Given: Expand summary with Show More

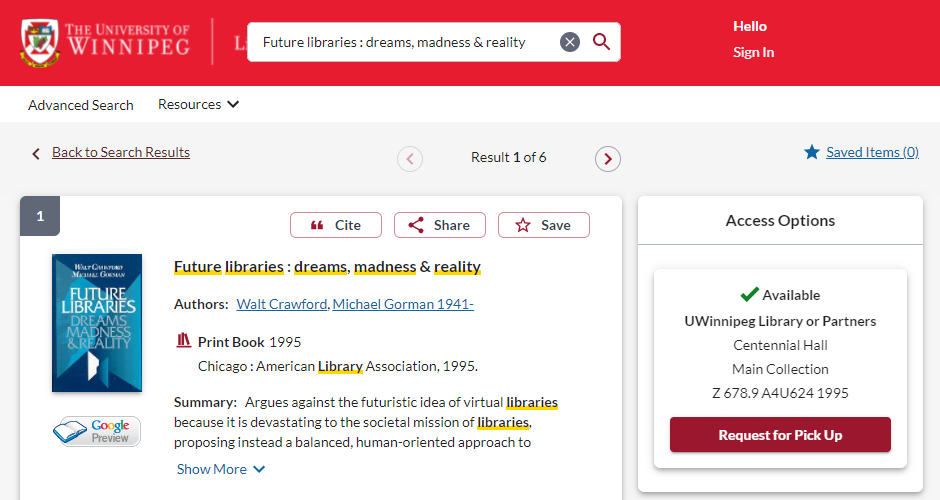Looking at the screenshot, I should [x=221, y=469].
